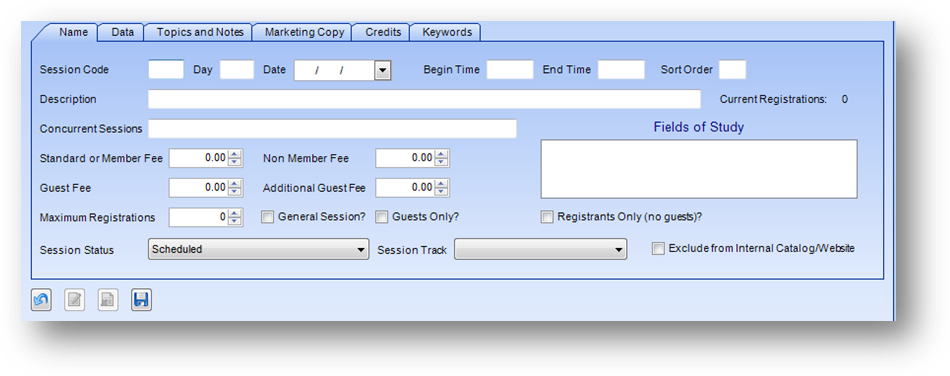Click the Standard or Member Fee amount field
This screenshot has width=950, height=376.
pos(199,158)
